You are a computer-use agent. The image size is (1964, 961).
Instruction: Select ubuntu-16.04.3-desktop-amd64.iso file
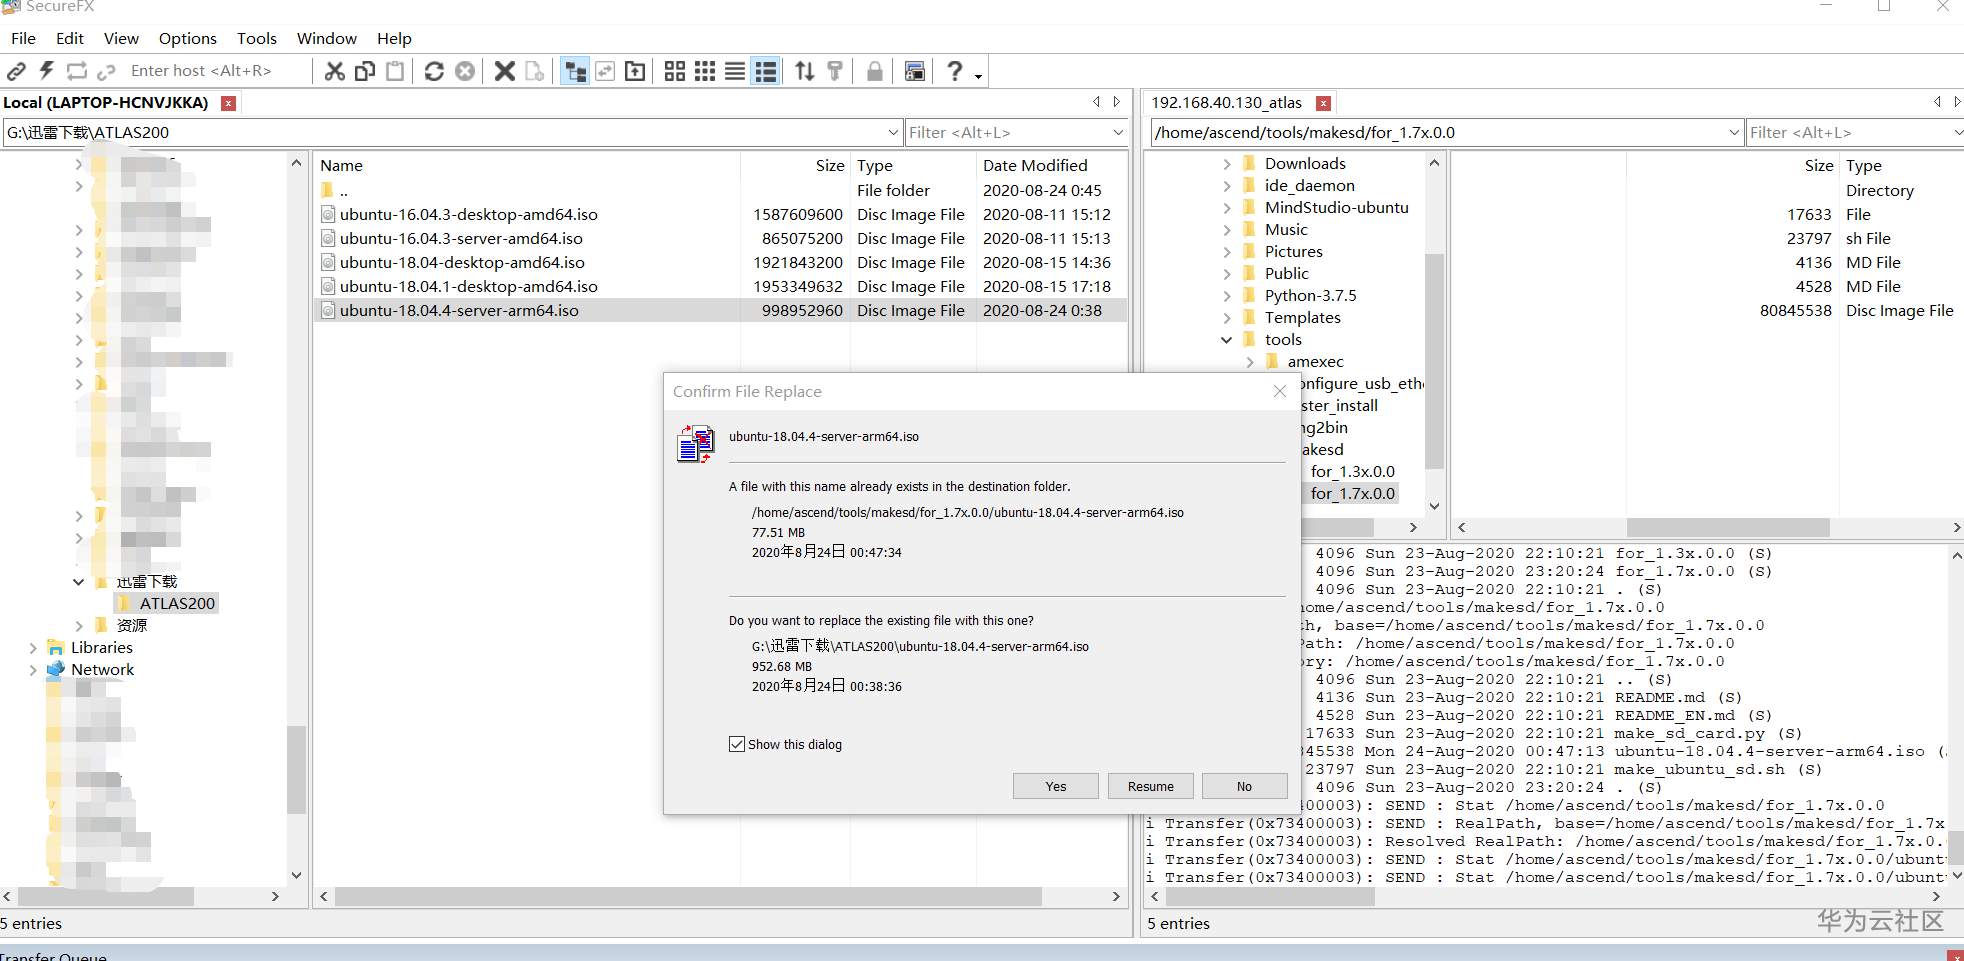tap(720, 214)
